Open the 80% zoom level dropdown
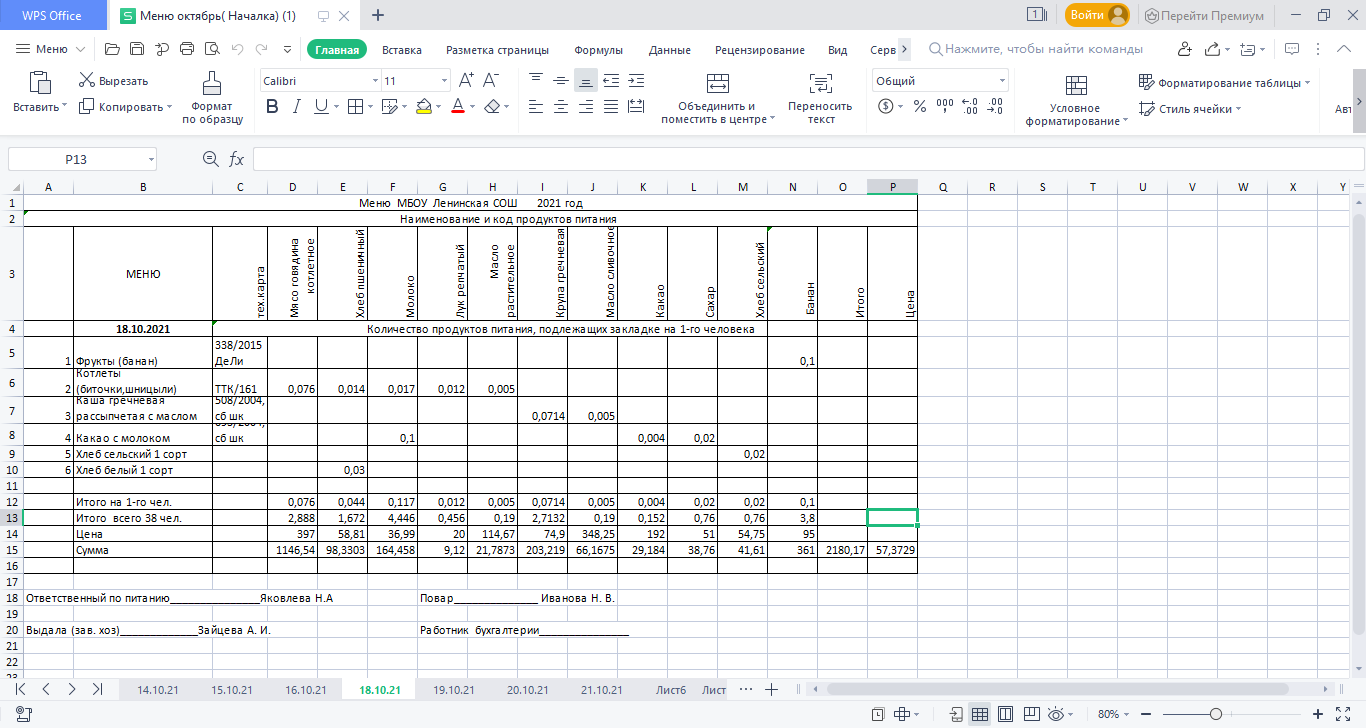 [1119, 714]
